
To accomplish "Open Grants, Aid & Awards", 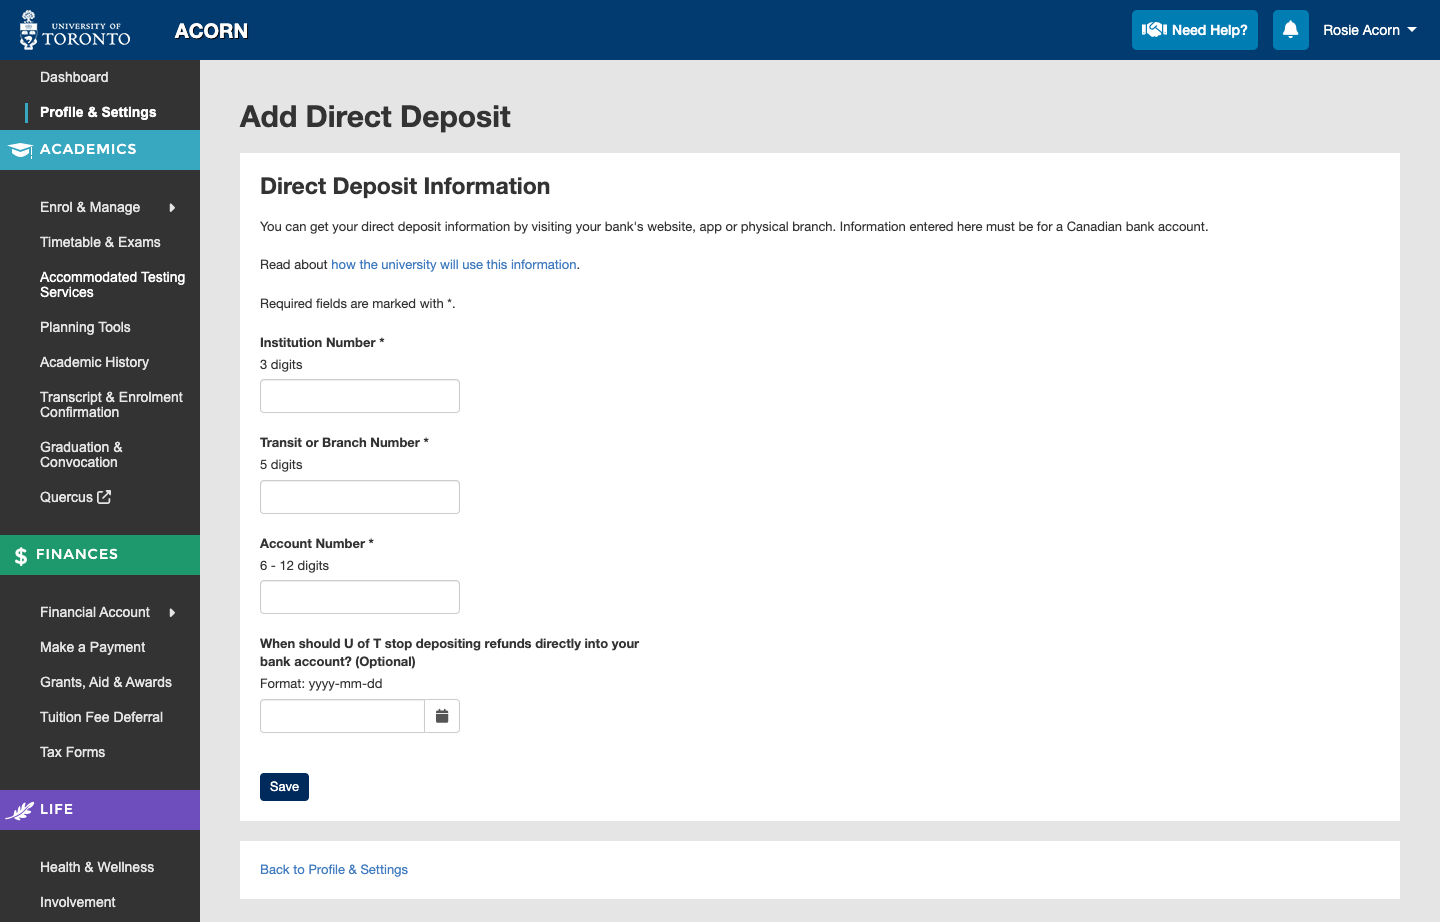I will click(x=106, y=682).
